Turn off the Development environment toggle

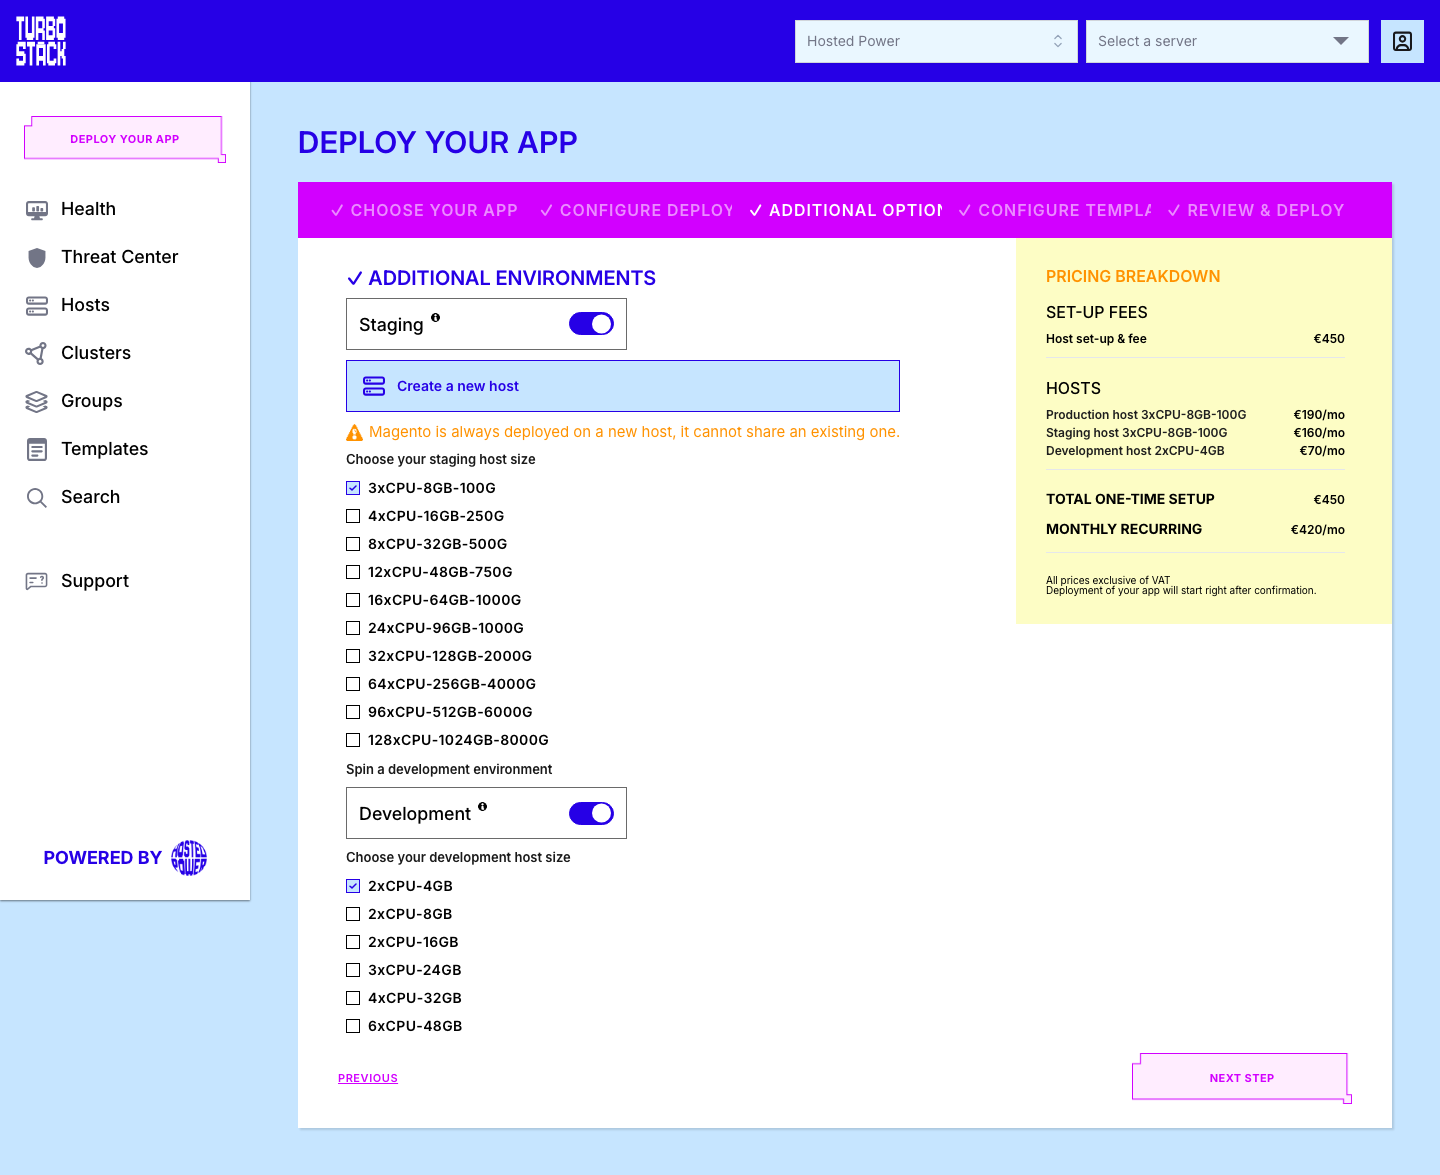pyautogui.click(x=591, y=814)
